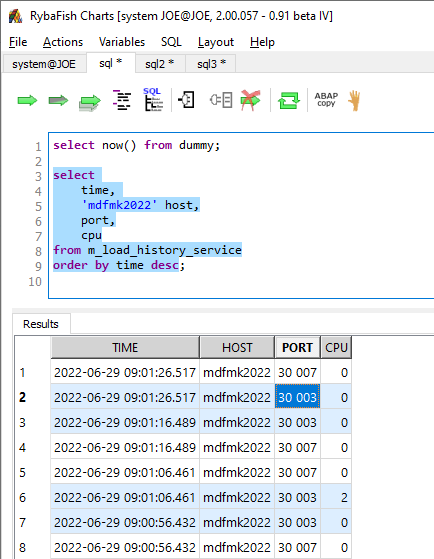Viewport: 434px width, 559px height.
Task: Click the CPU value 2 in row 6
Action: click(x=336, y=497)
